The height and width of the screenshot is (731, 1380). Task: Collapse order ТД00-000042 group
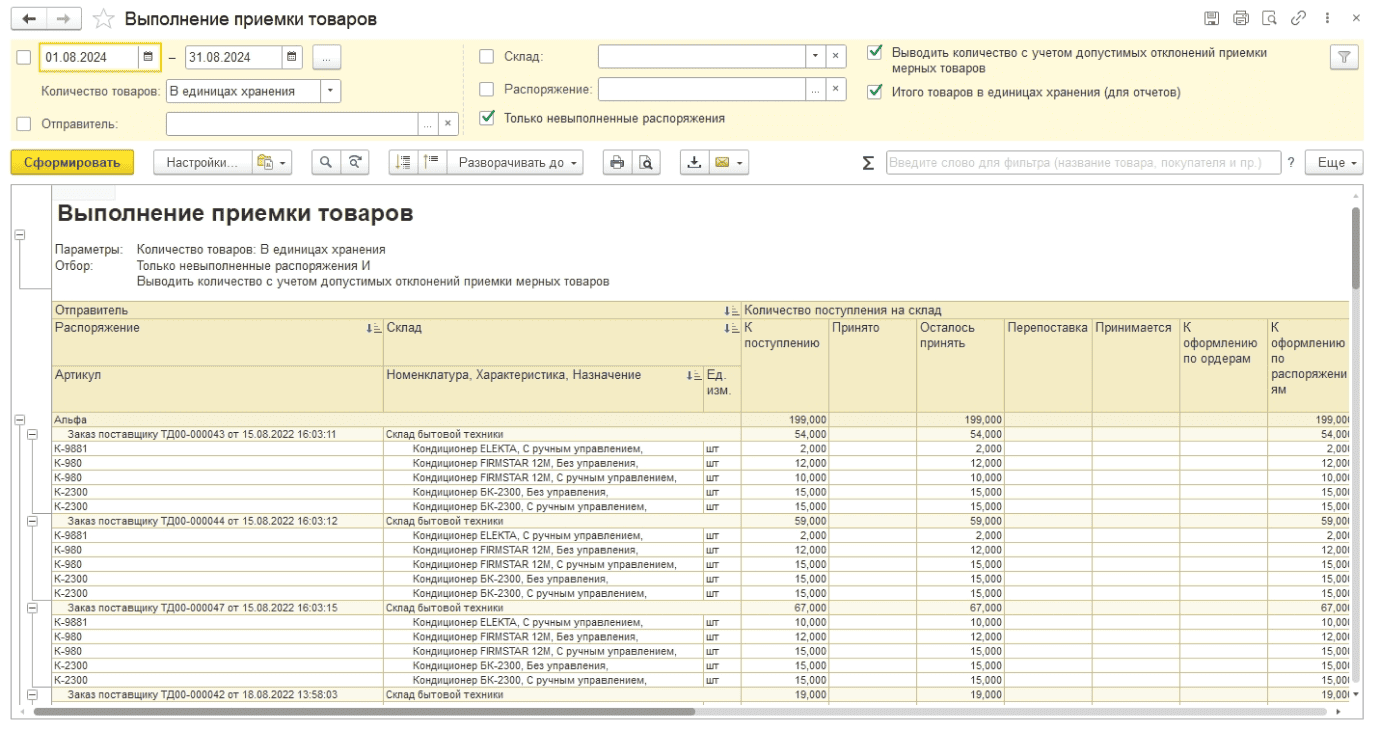(x=32, y=694)
